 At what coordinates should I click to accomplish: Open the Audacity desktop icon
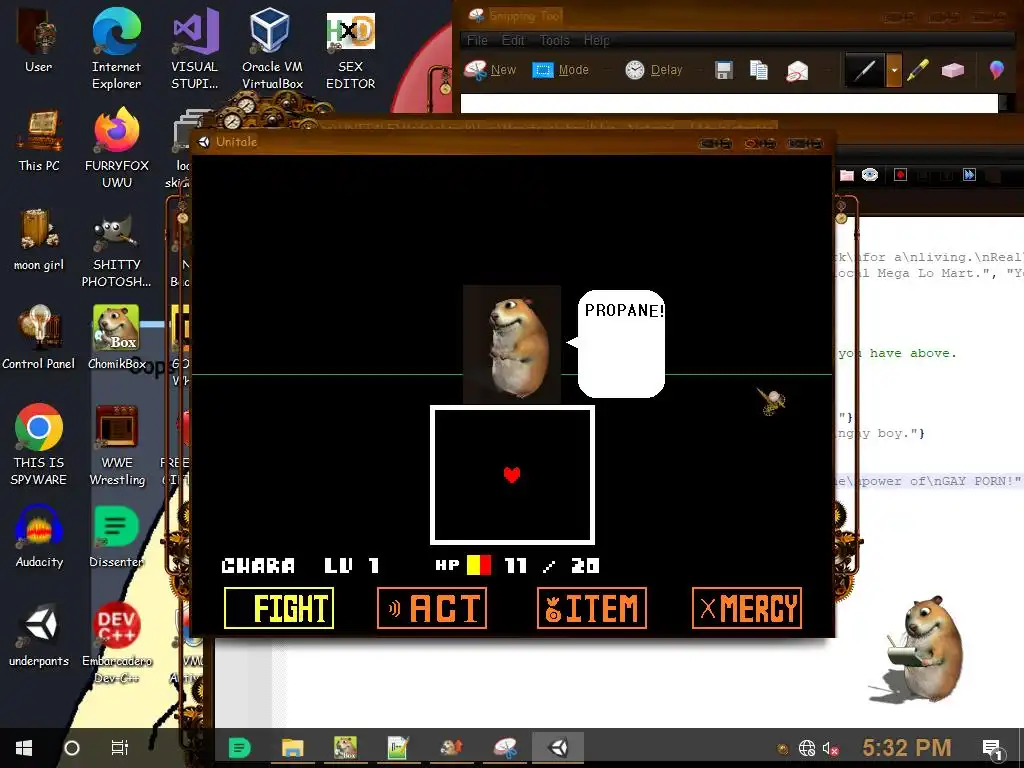point(39,537)
